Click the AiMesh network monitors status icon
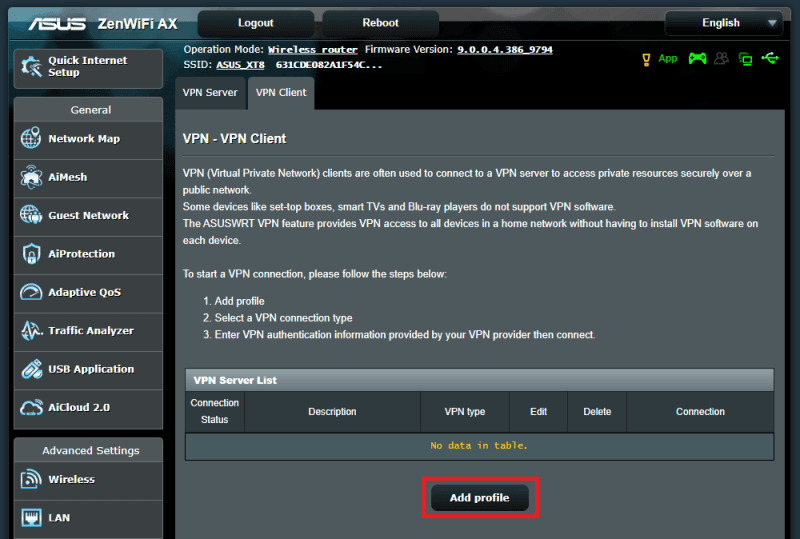 (745, 59)
